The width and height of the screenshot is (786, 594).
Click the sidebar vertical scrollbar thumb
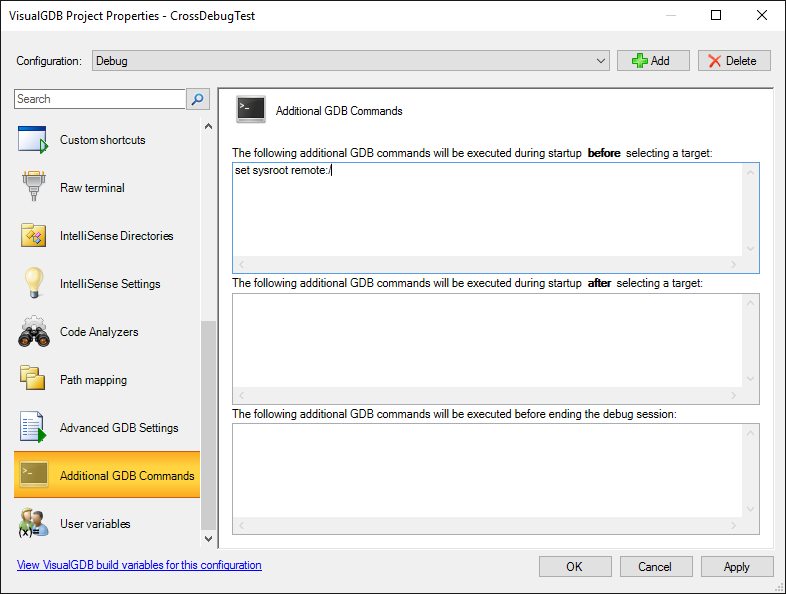tap(208, 425)
